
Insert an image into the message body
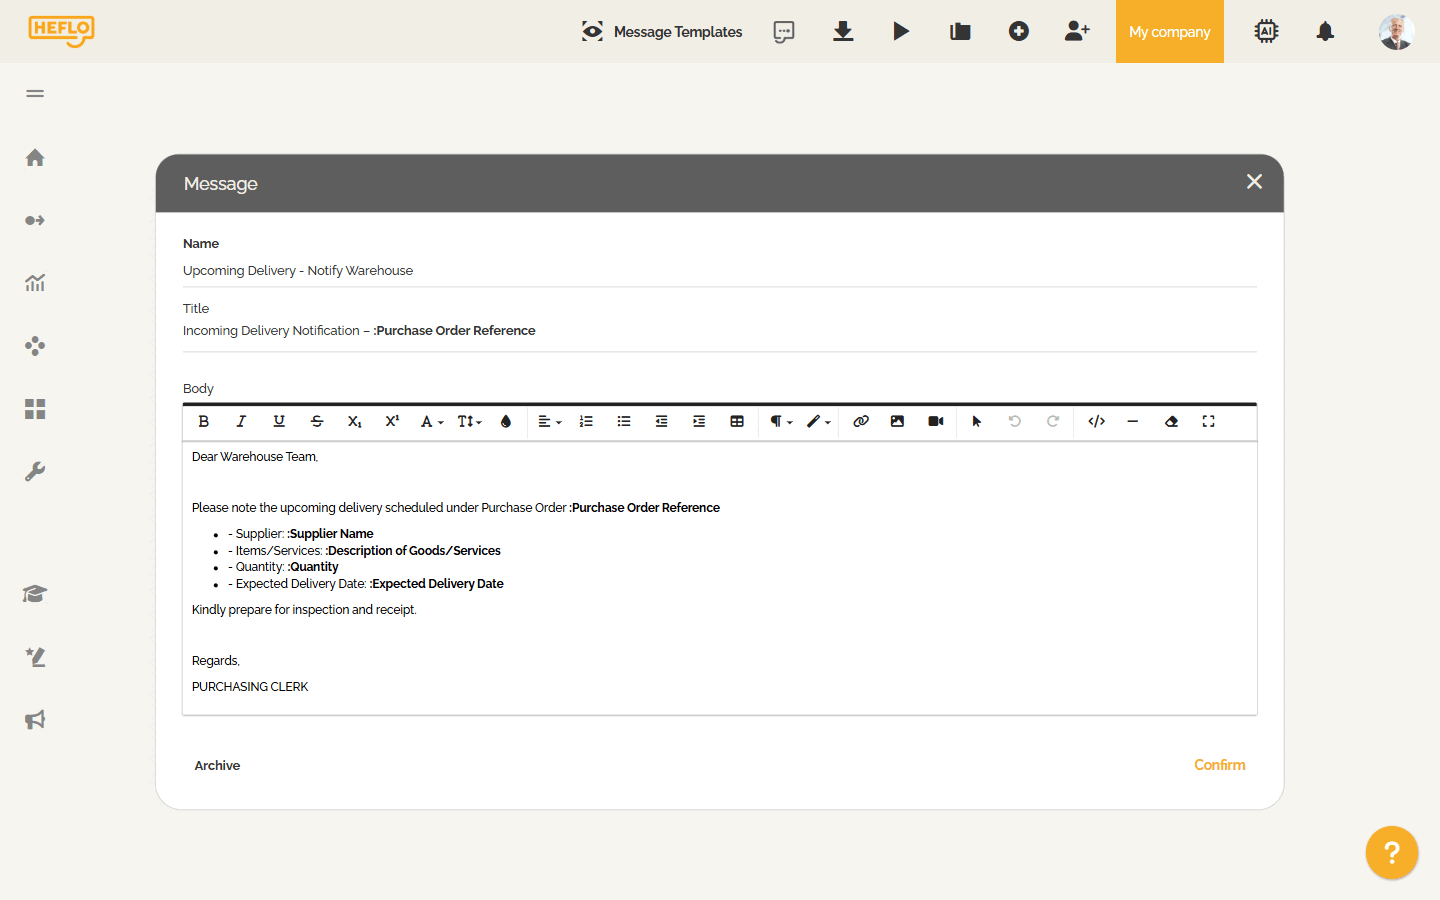point(897,422)
